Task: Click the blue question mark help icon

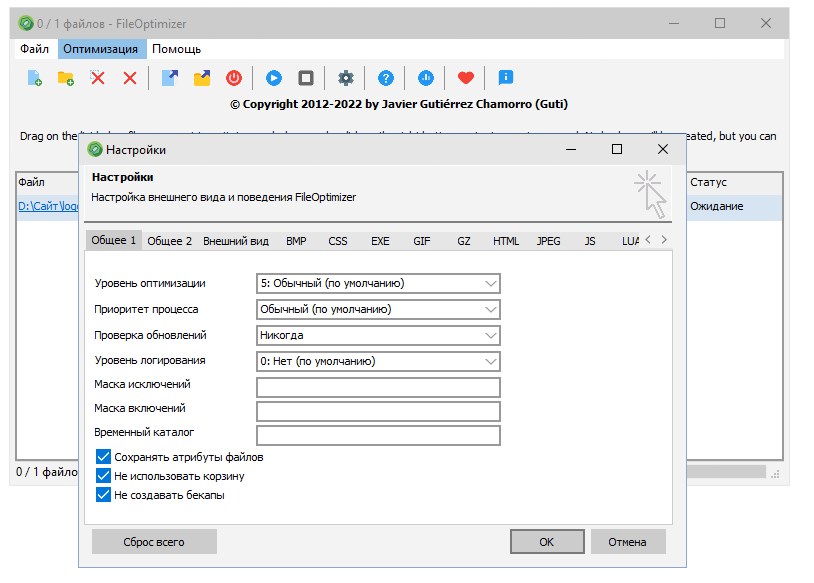Action: pos(385,78)
